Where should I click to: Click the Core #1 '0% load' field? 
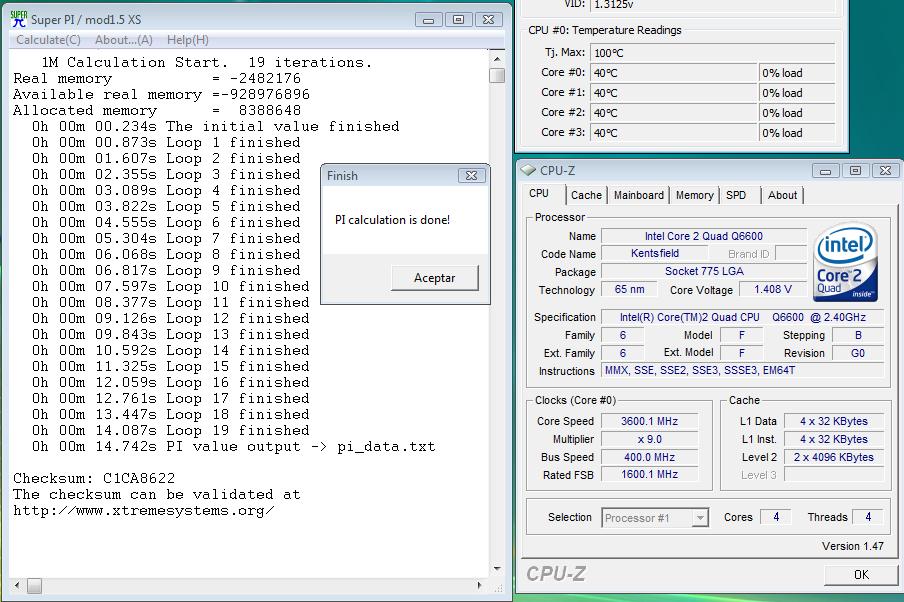tap(797, 93)
